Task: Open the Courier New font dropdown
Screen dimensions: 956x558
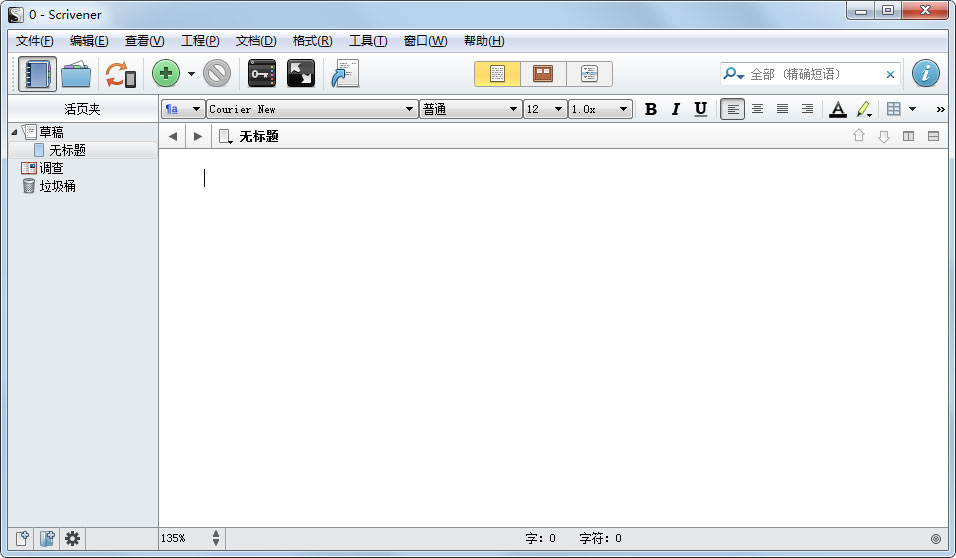Action: click(312, 109)
